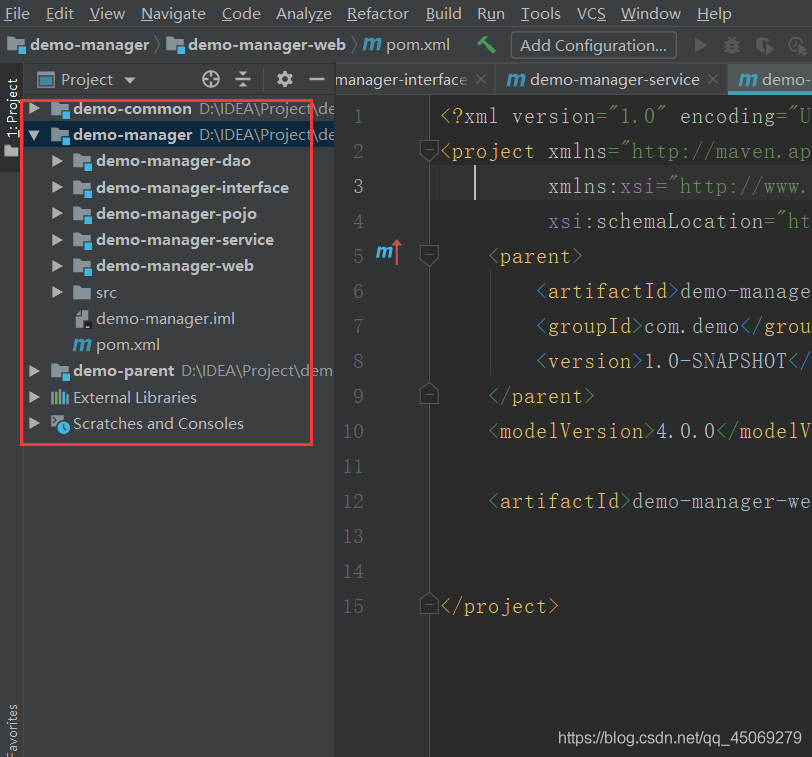
Task: Click the Collapse All icon in Project panel
Action: (x=244, y=80)
